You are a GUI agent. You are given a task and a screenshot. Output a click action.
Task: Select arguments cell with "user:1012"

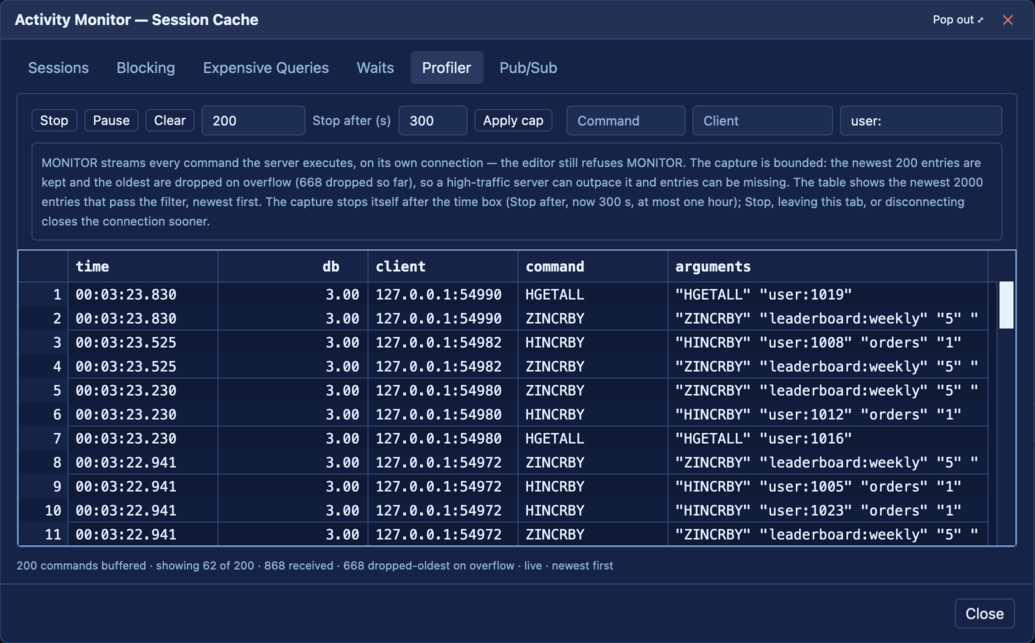coord(828,415)
